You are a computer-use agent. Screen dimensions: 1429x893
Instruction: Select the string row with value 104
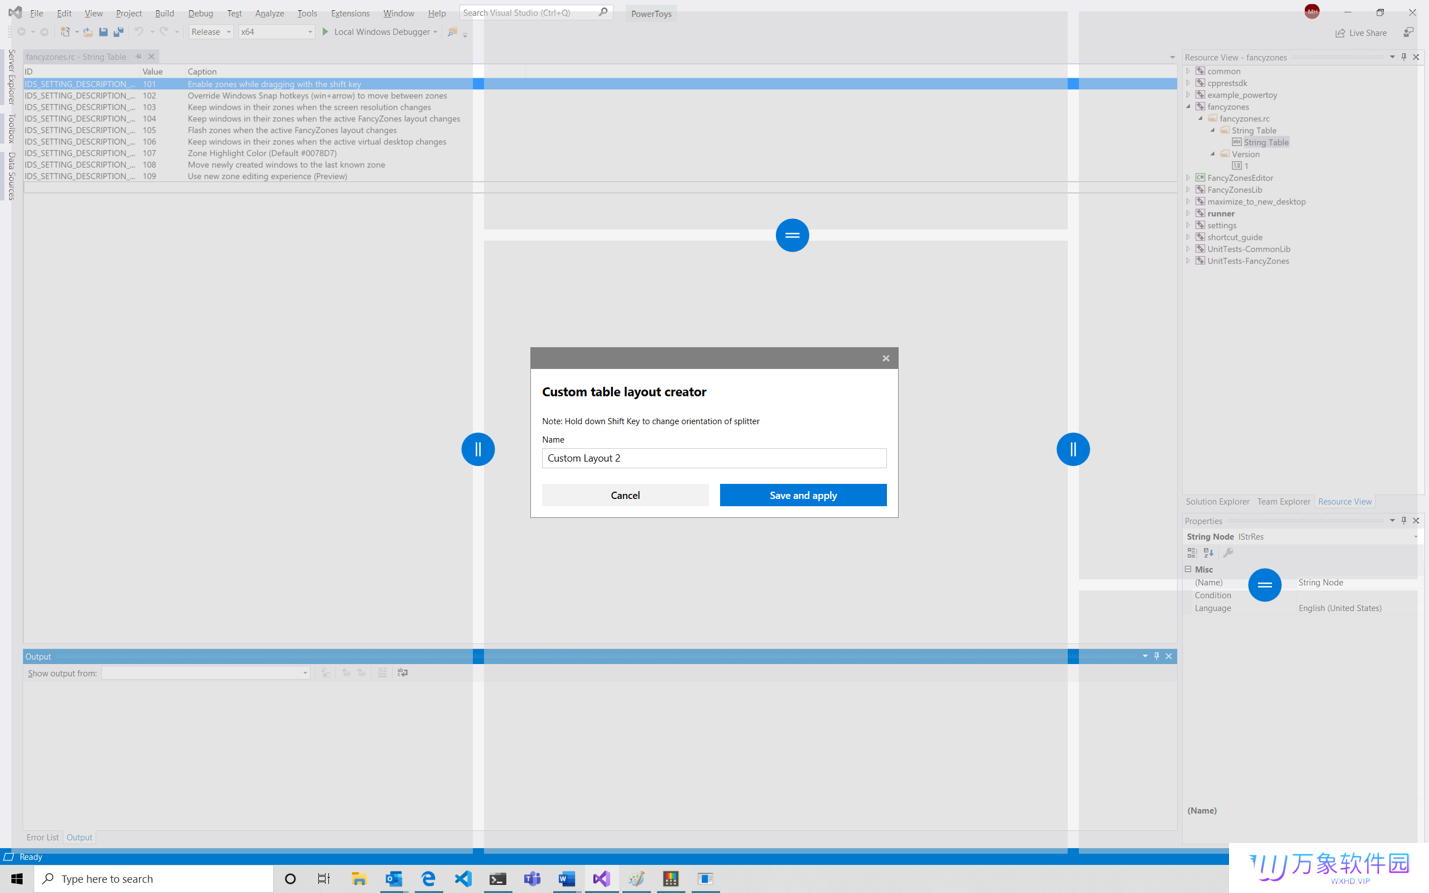600,119
